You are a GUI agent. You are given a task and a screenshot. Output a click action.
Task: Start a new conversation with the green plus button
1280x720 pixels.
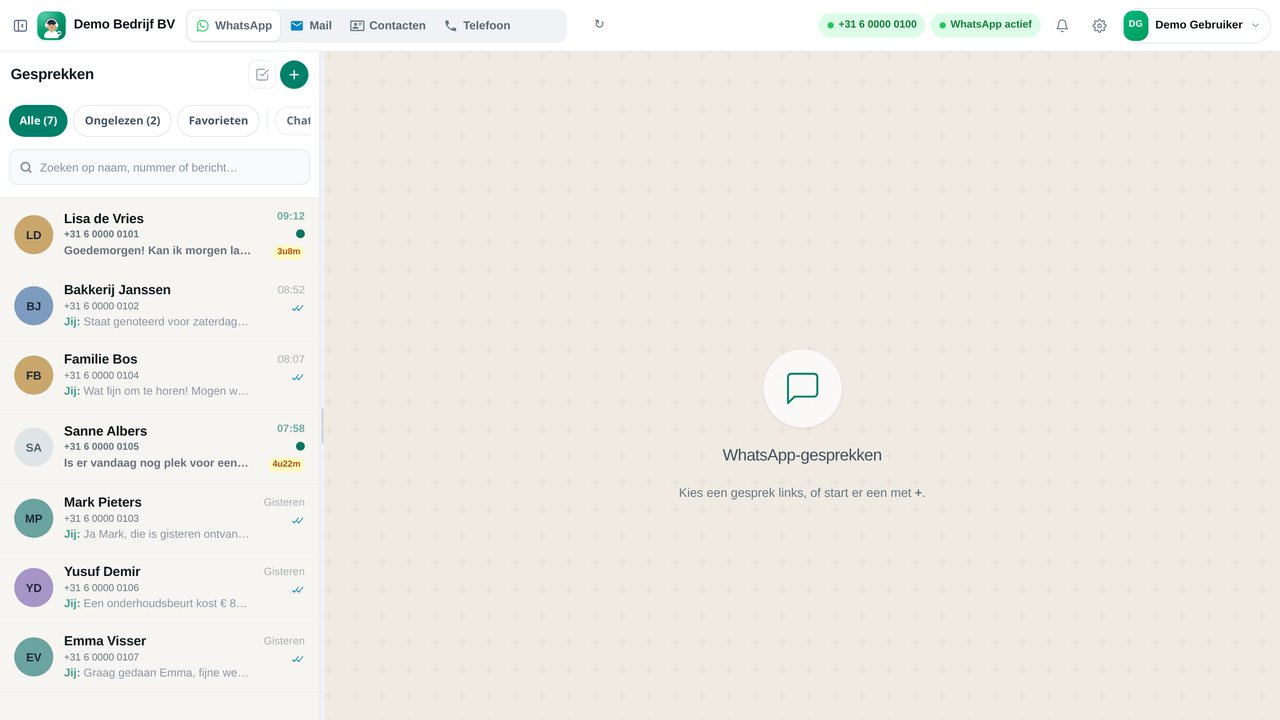[294, 75]
